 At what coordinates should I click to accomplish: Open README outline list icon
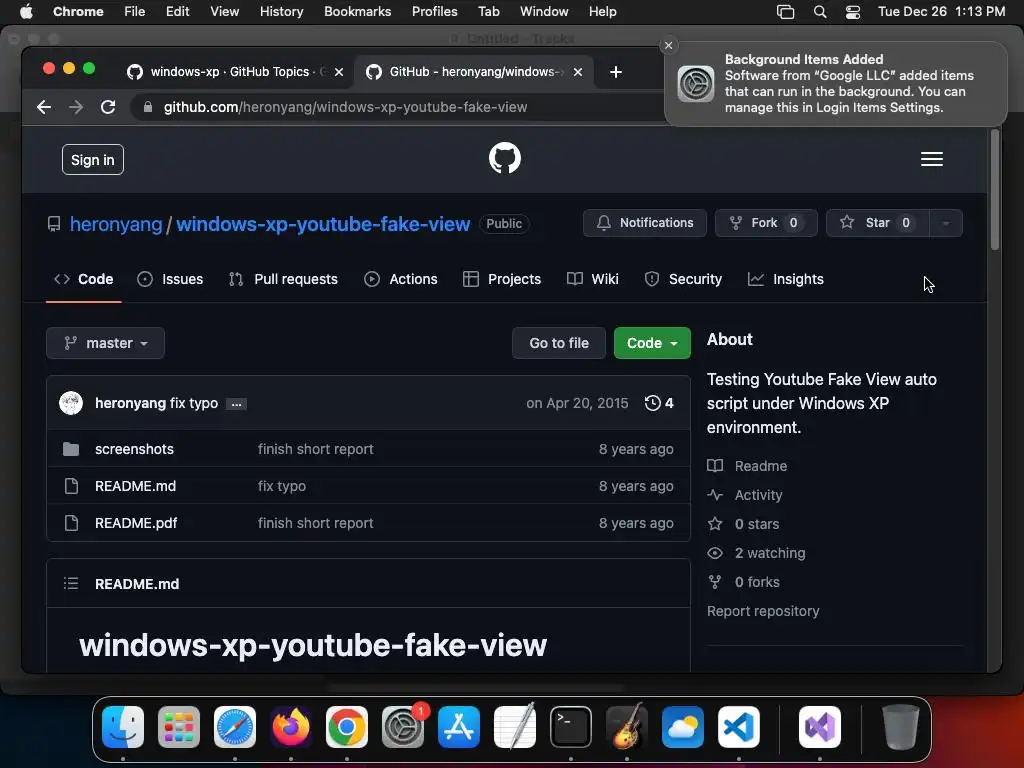pyautogui.click(x=71, y=583)
